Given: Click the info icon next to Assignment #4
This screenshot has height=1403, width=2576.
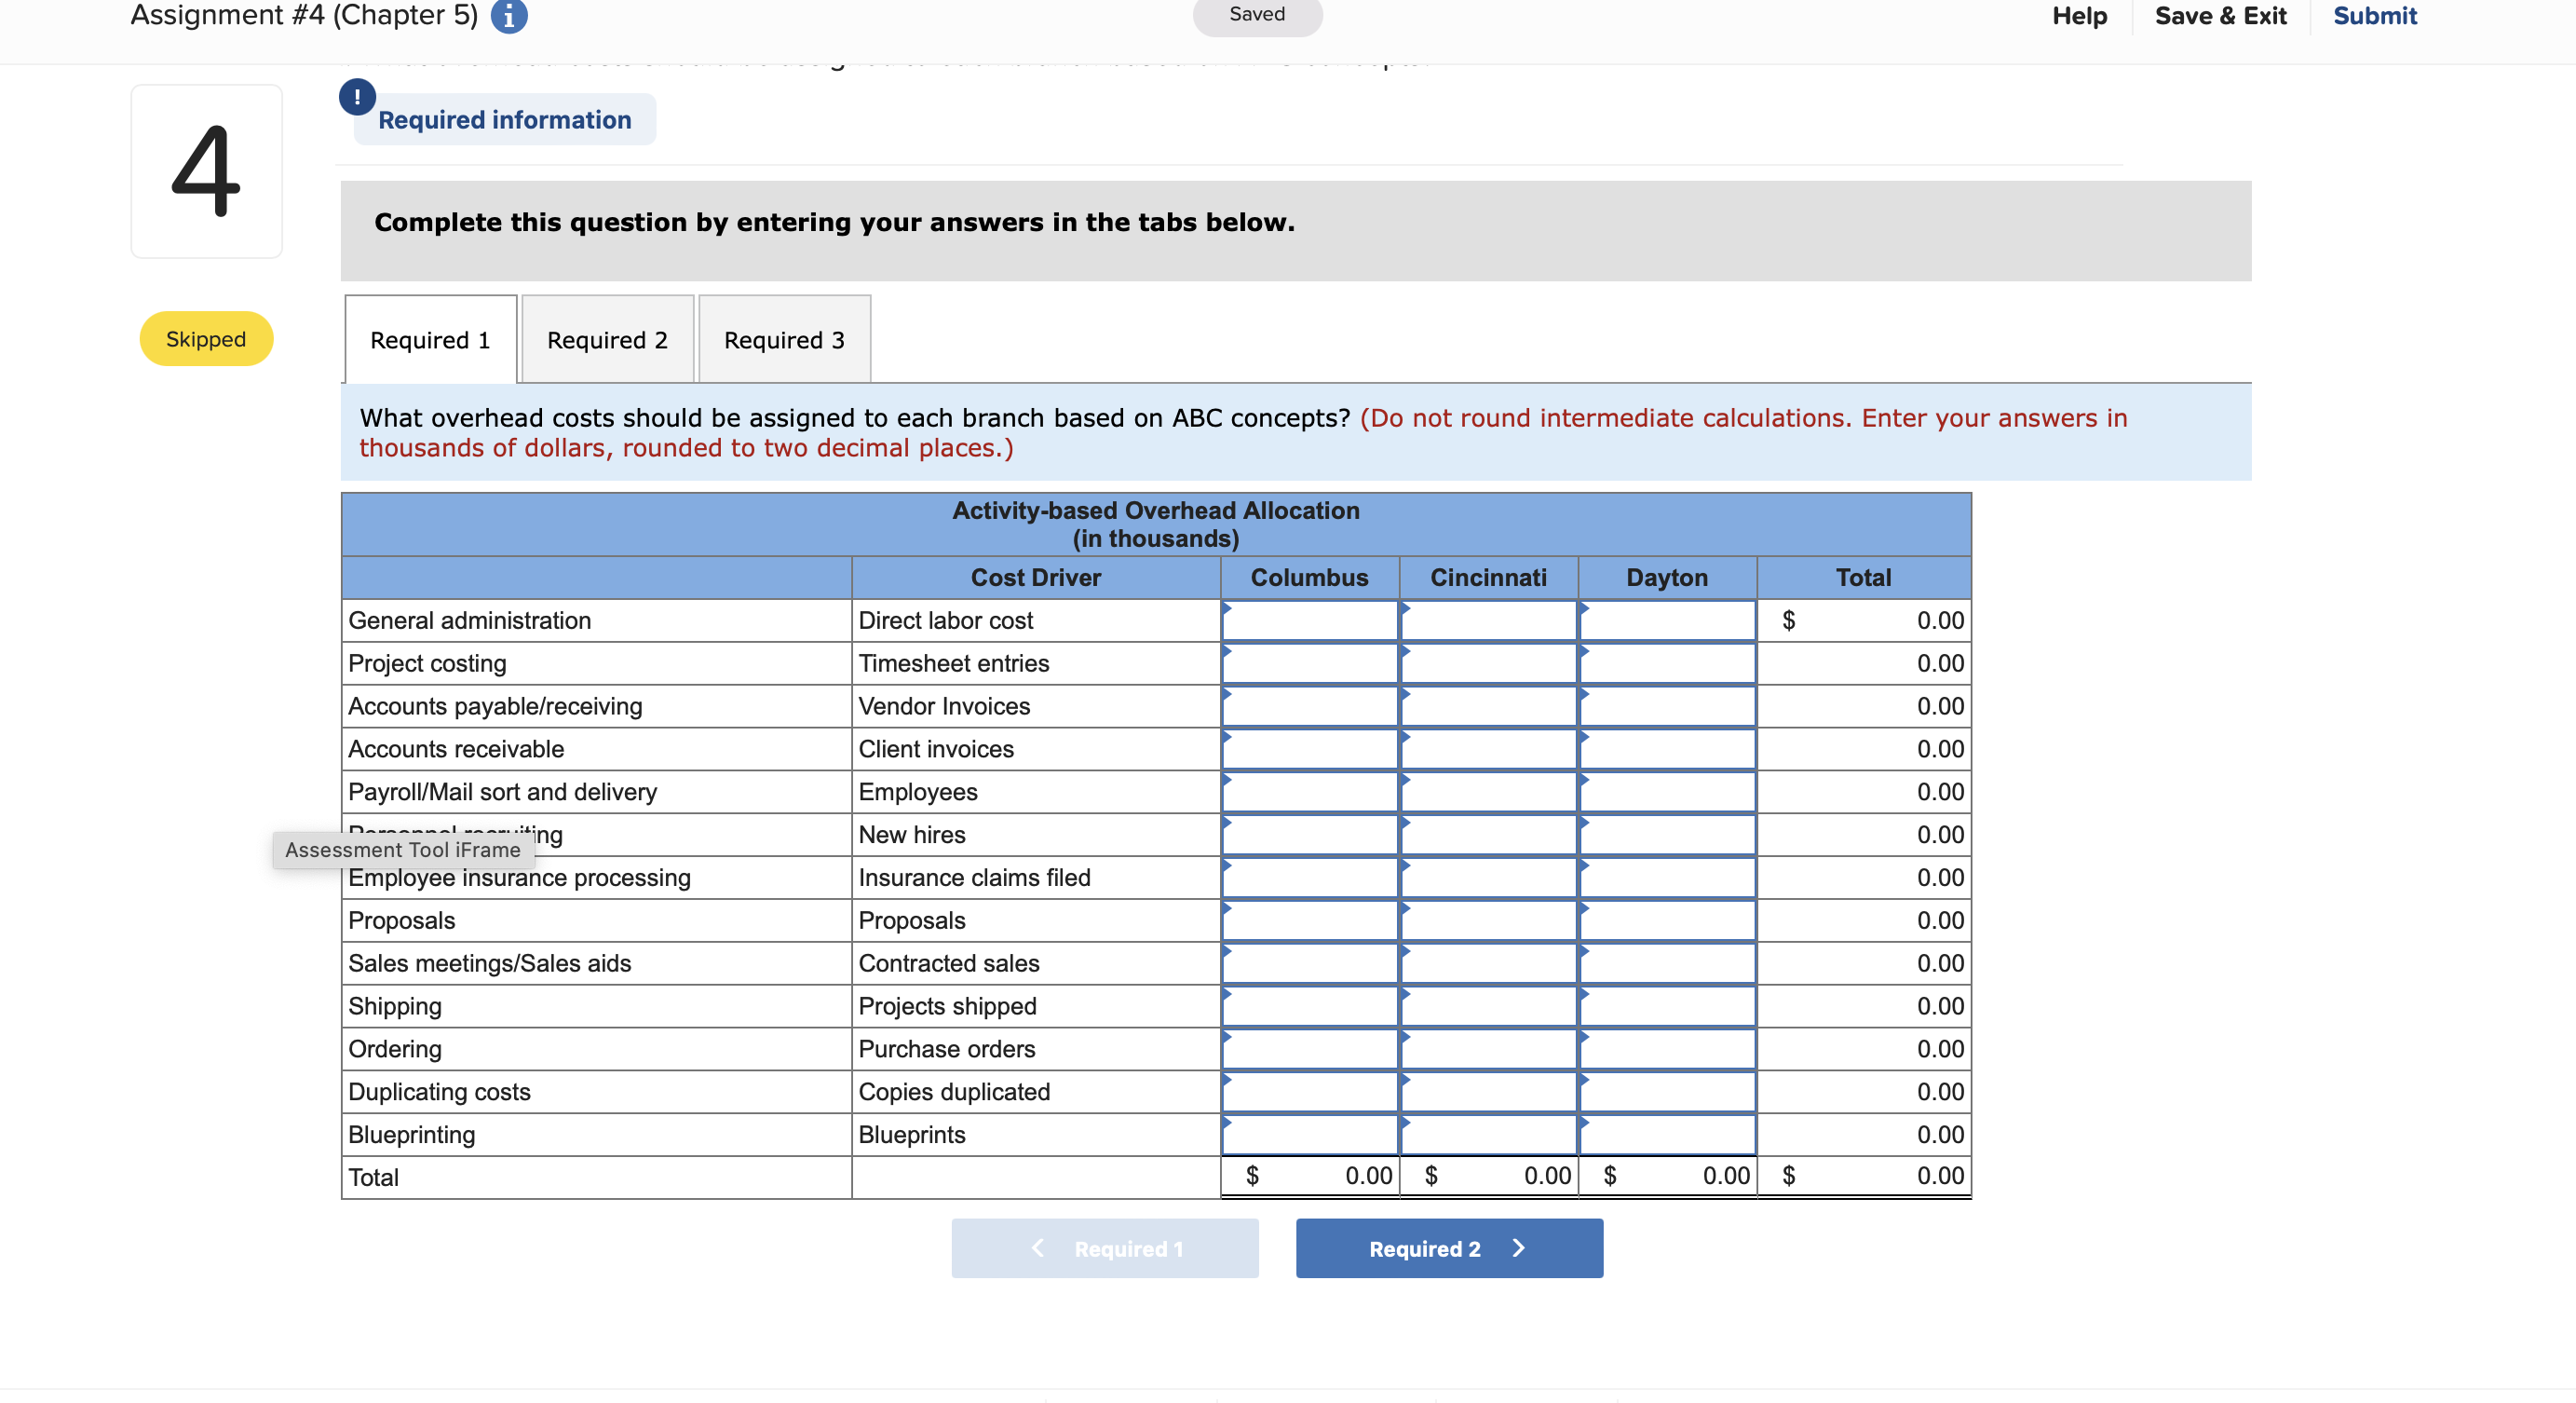Looking at the screenshot, I should click(510, 16).
